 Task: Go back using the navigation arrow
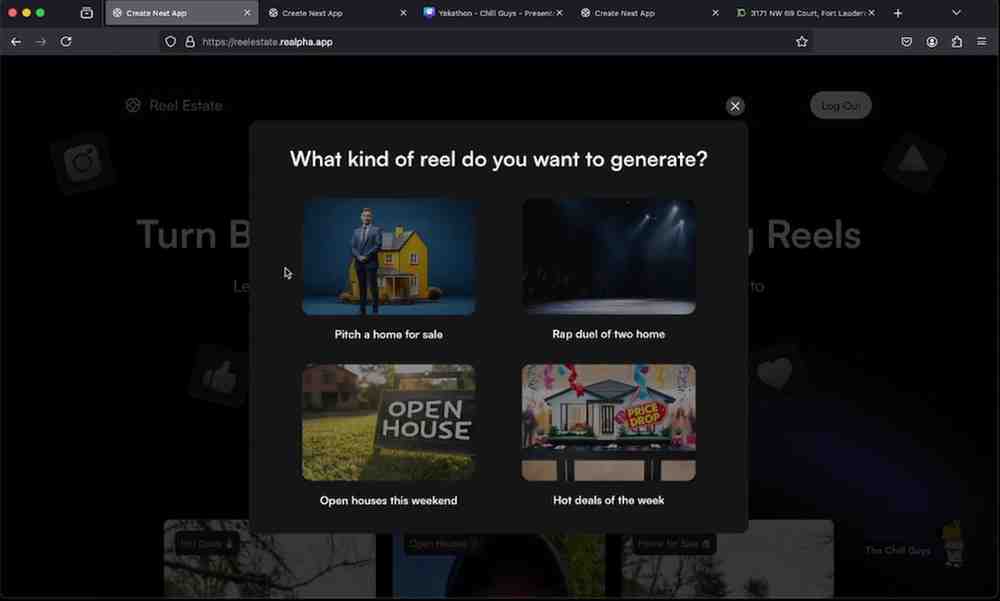point(15,42)
